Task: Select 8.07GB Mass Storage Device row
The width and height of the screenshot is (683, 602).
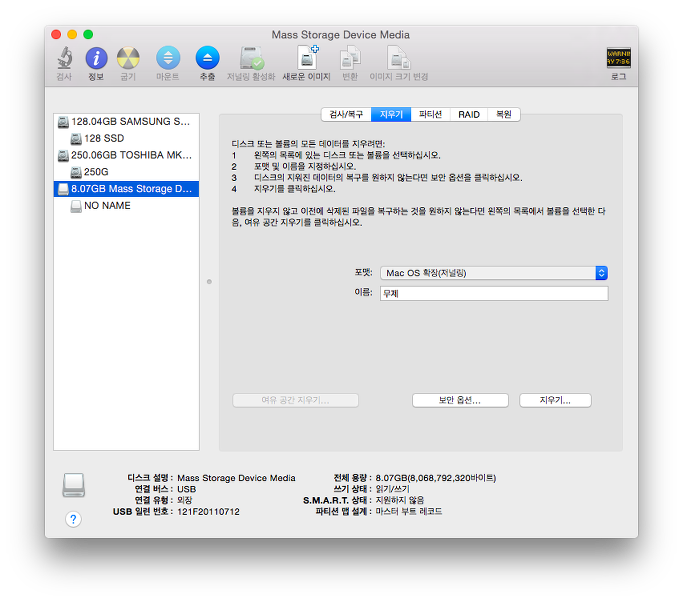Action: [x=126, y=189]
